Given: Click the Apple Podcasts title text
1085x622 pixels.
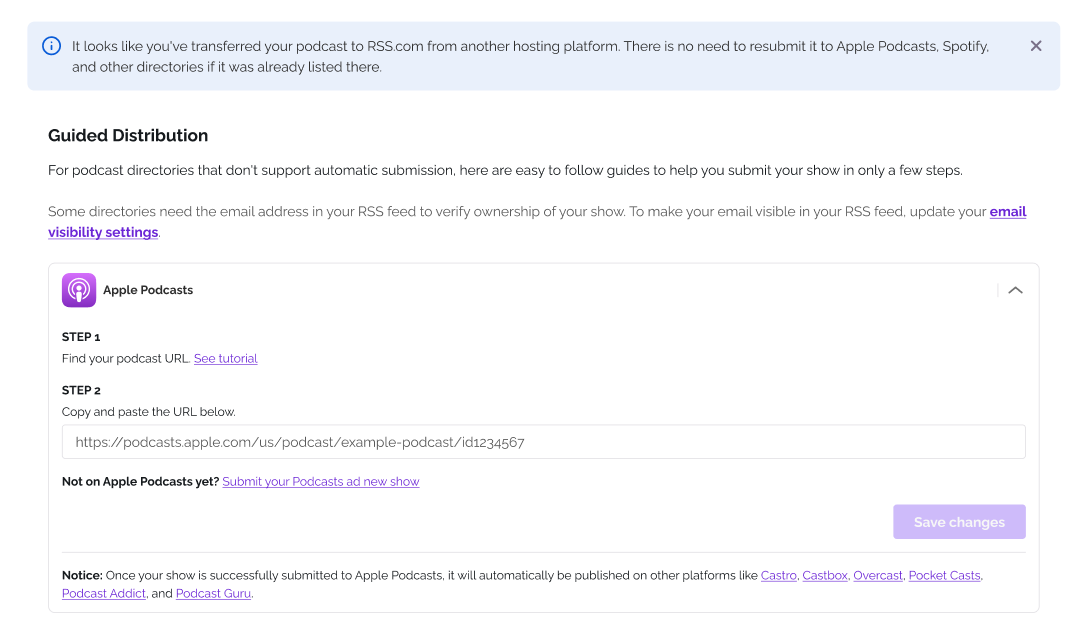Looking at the screenshot, I should click(148, 290).
